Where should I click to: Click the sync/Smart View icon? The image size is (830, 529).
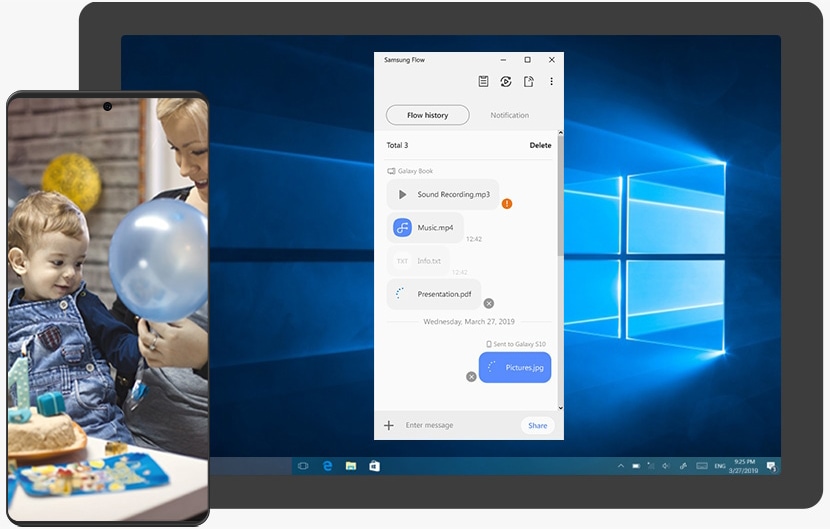(506, 82)
